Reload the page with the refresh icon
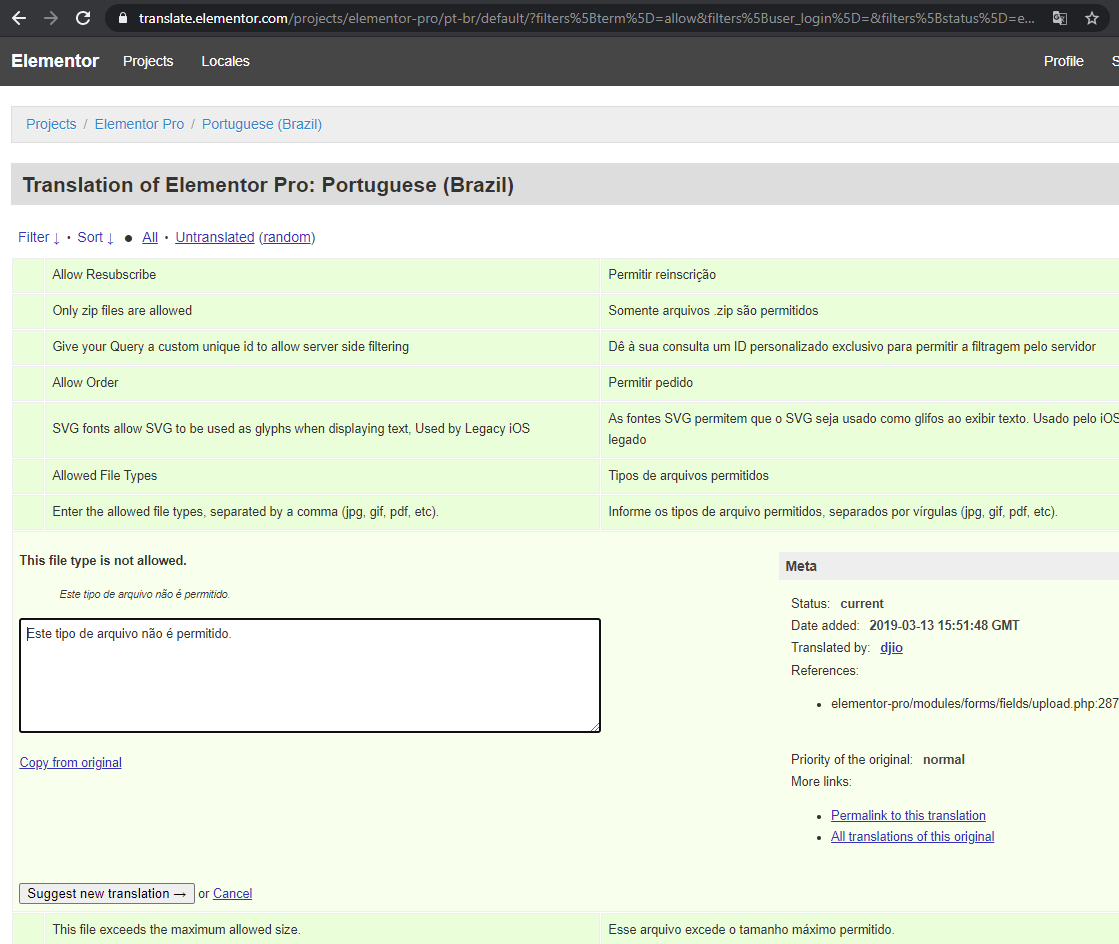This screenshot has width=1119, height=944. (83, 18)
